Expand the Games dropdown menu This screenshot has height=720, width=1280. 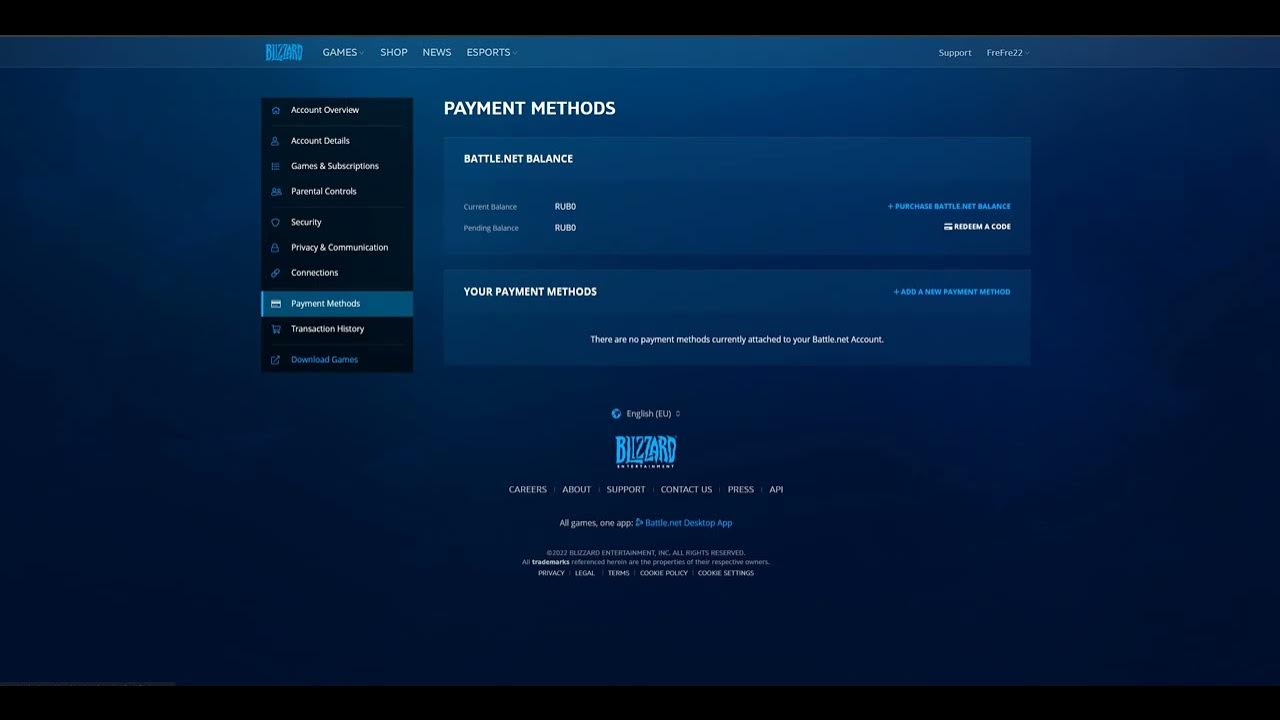point(343,52)
